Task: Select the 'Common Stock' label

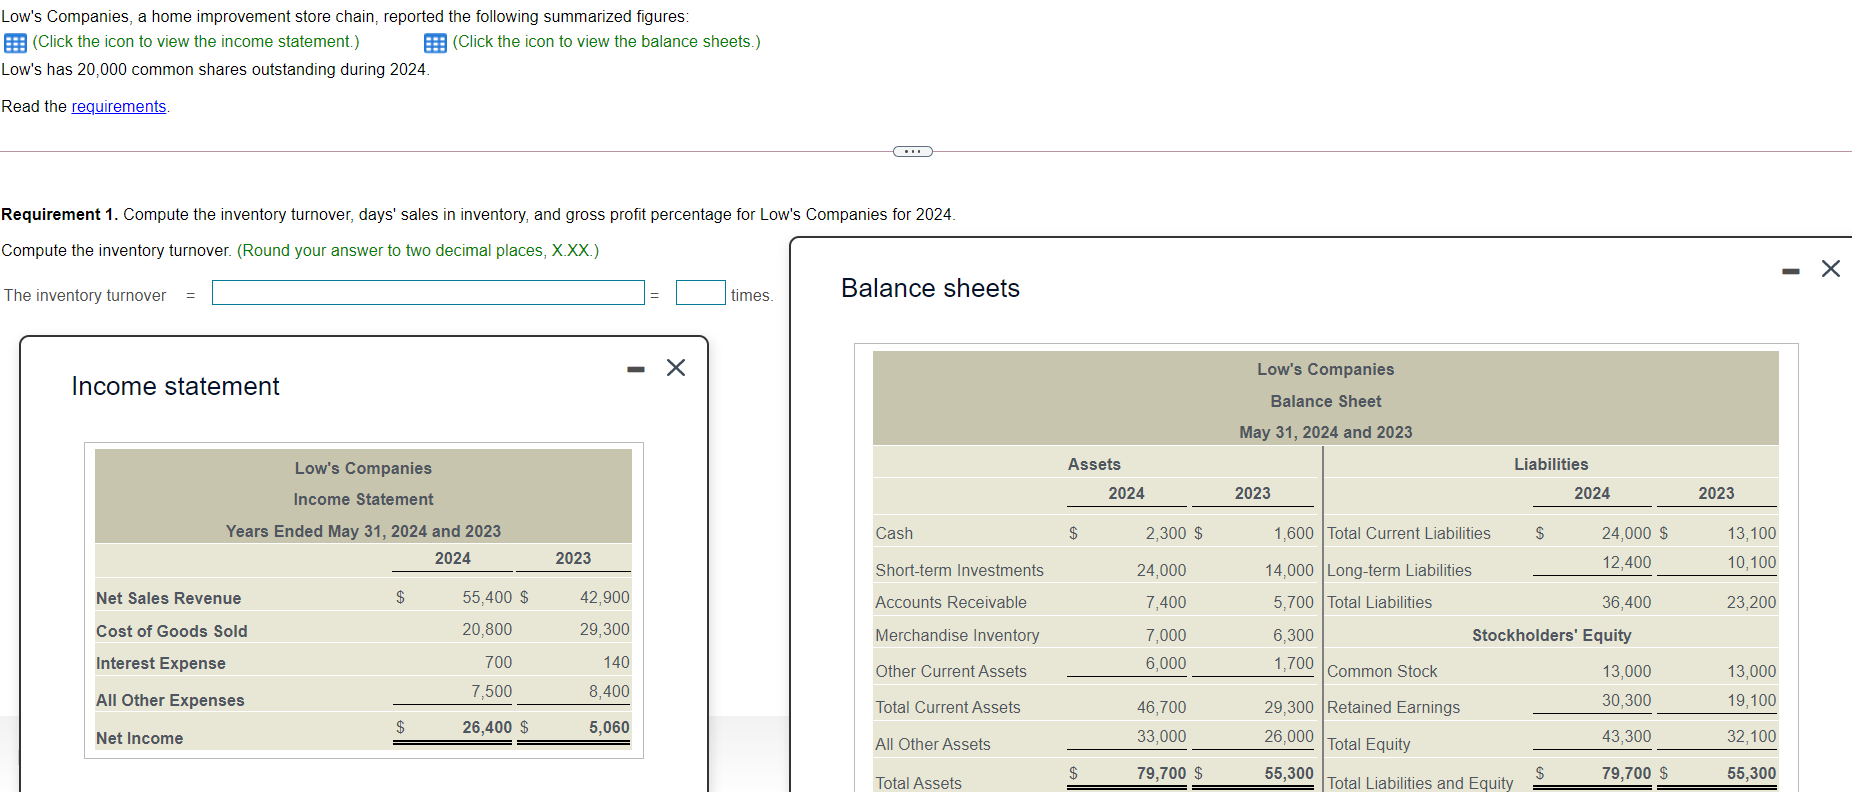Action: pos(1382,671)
